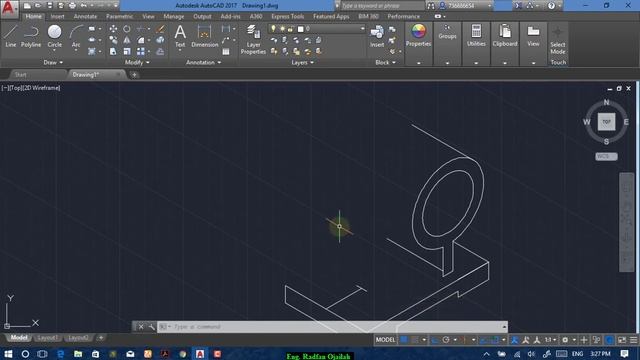Select the Rectangular Array tool
Image resolution: width=640 pixels, height=360 pixels.
pos(141,51)
